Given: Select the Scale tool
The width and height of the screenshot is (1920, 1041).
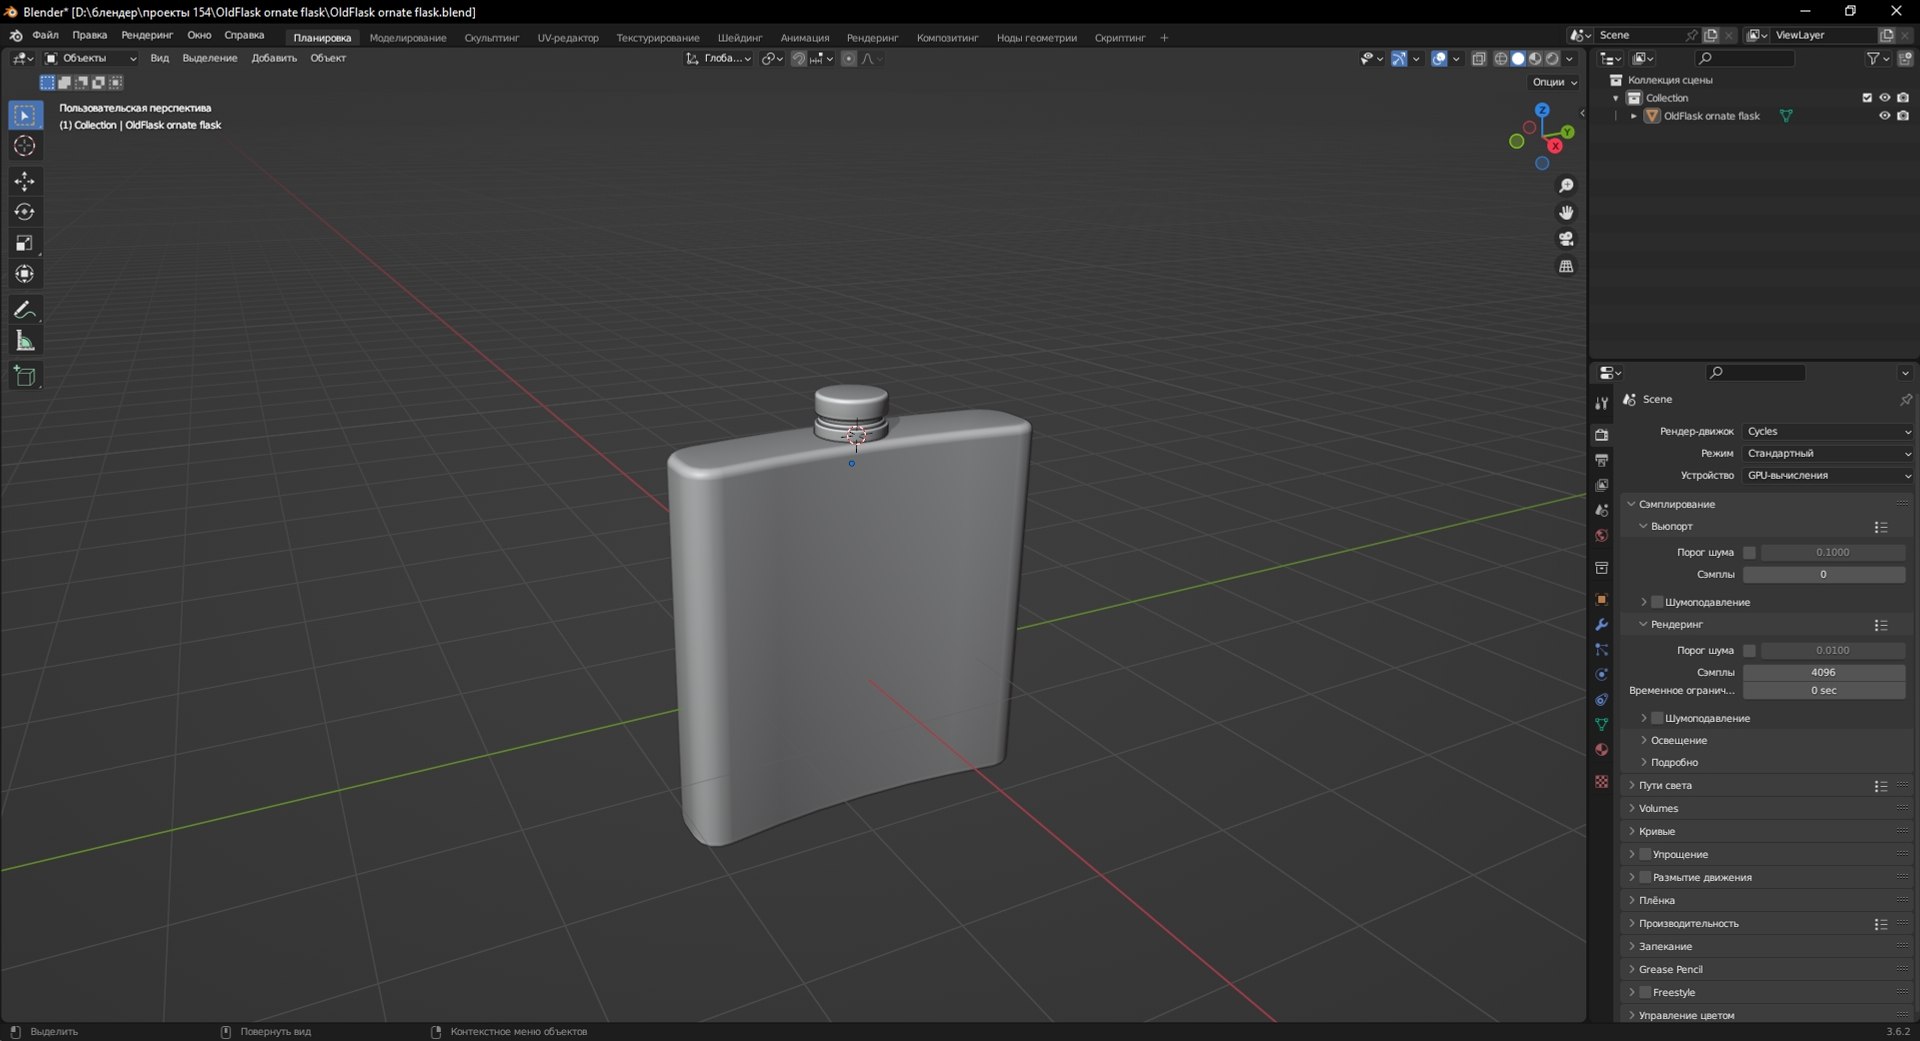Looking at the screenshot, I should click(x=25, y=243).
